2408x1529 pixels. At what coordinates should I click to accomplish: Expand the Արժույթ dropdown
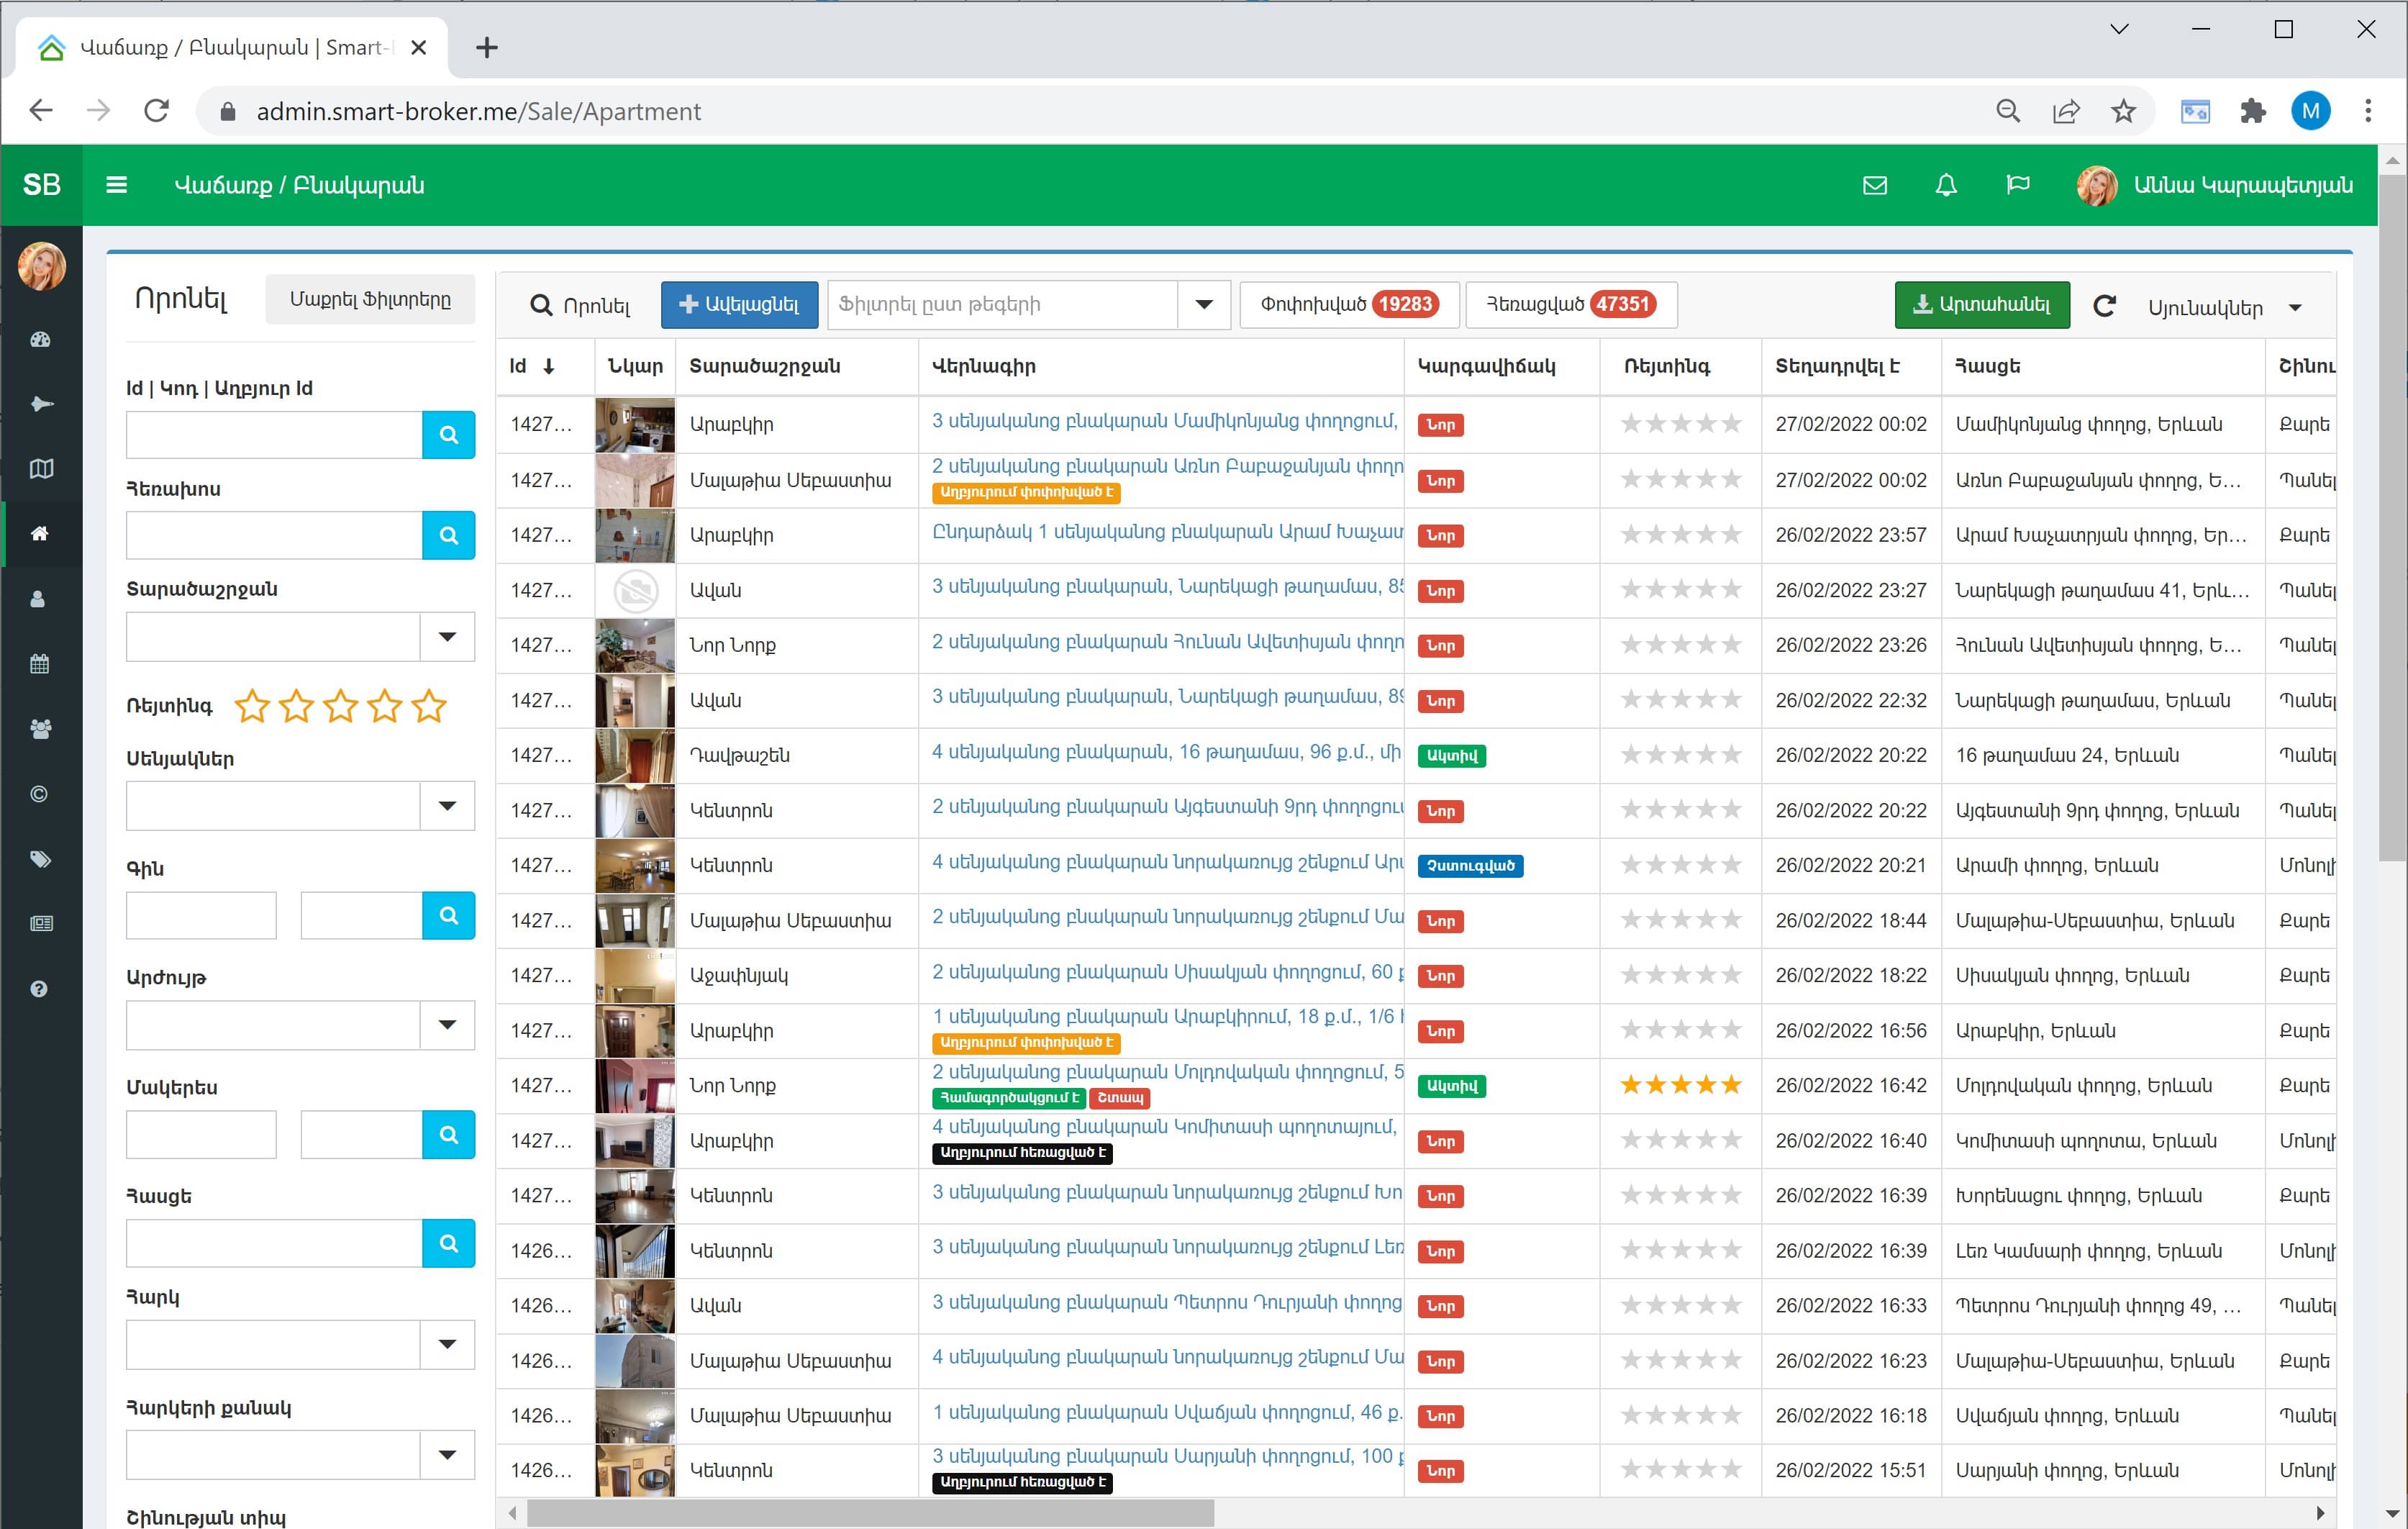click(x=447, y=1025)
